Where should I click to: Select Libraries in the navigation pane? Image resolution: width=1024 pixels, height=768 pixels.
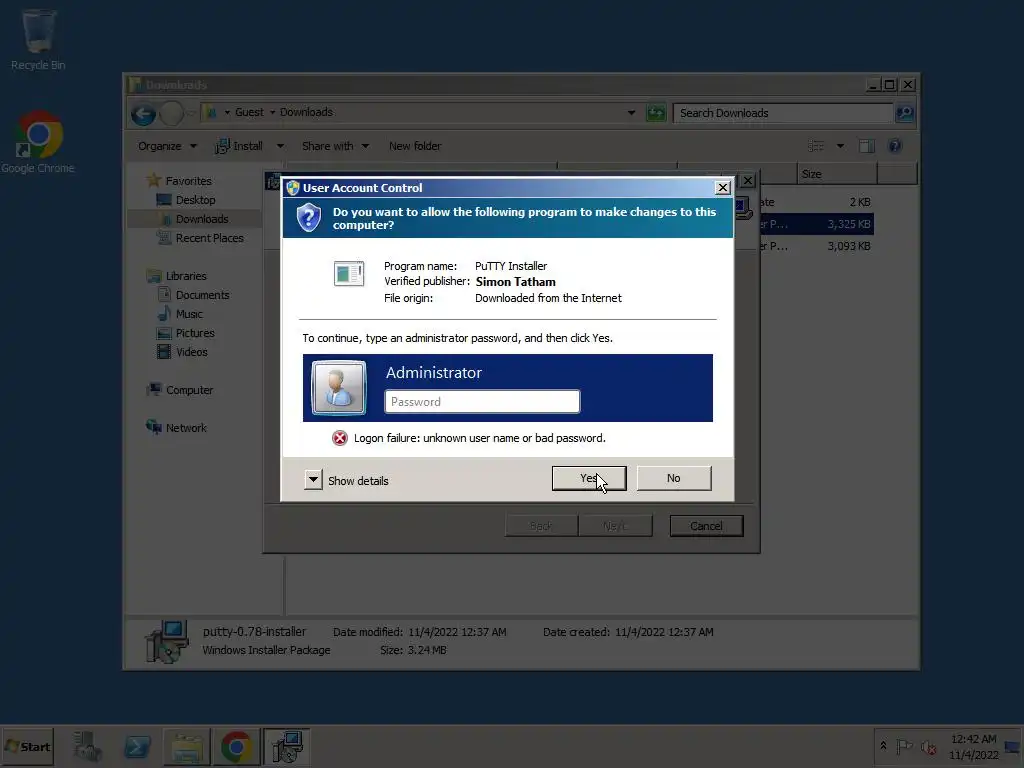[x=185, y=276]
